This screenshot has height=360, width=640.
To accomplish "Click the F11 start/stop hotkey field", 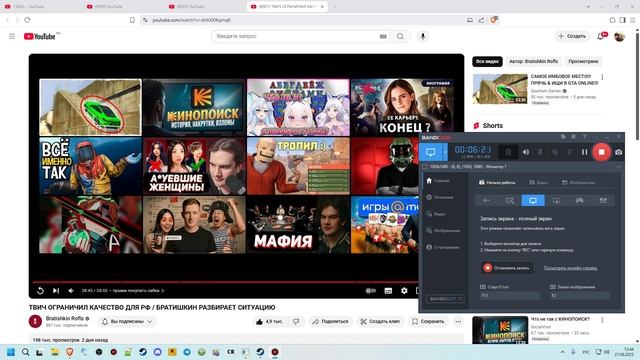I will point(510,296).
